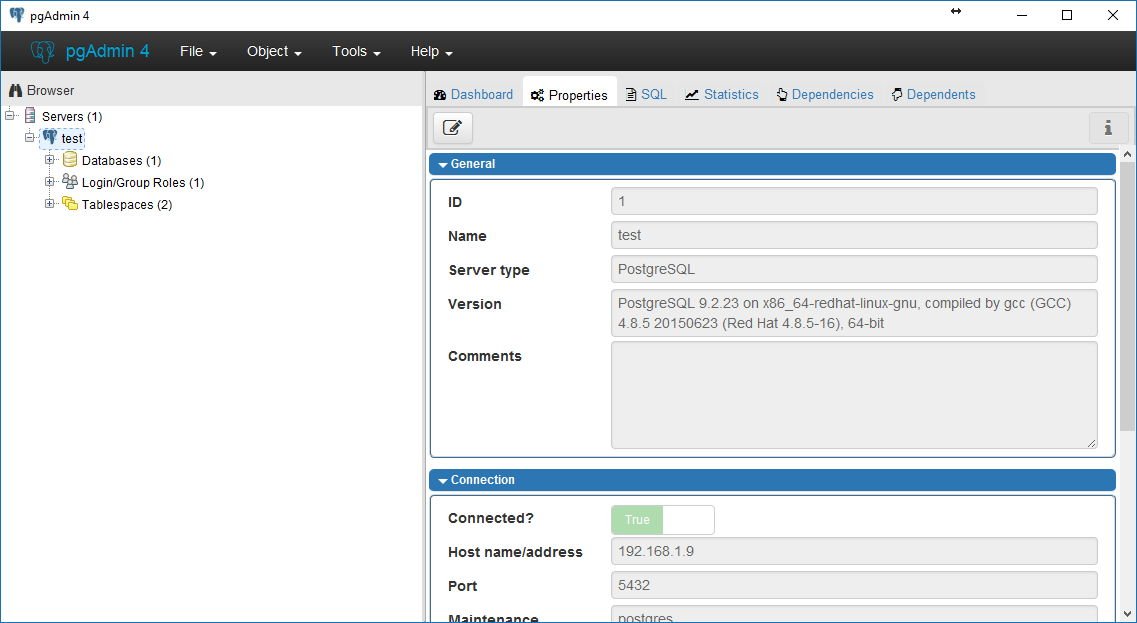Select Databases (1) in the tree

click(x=121, y=160)
